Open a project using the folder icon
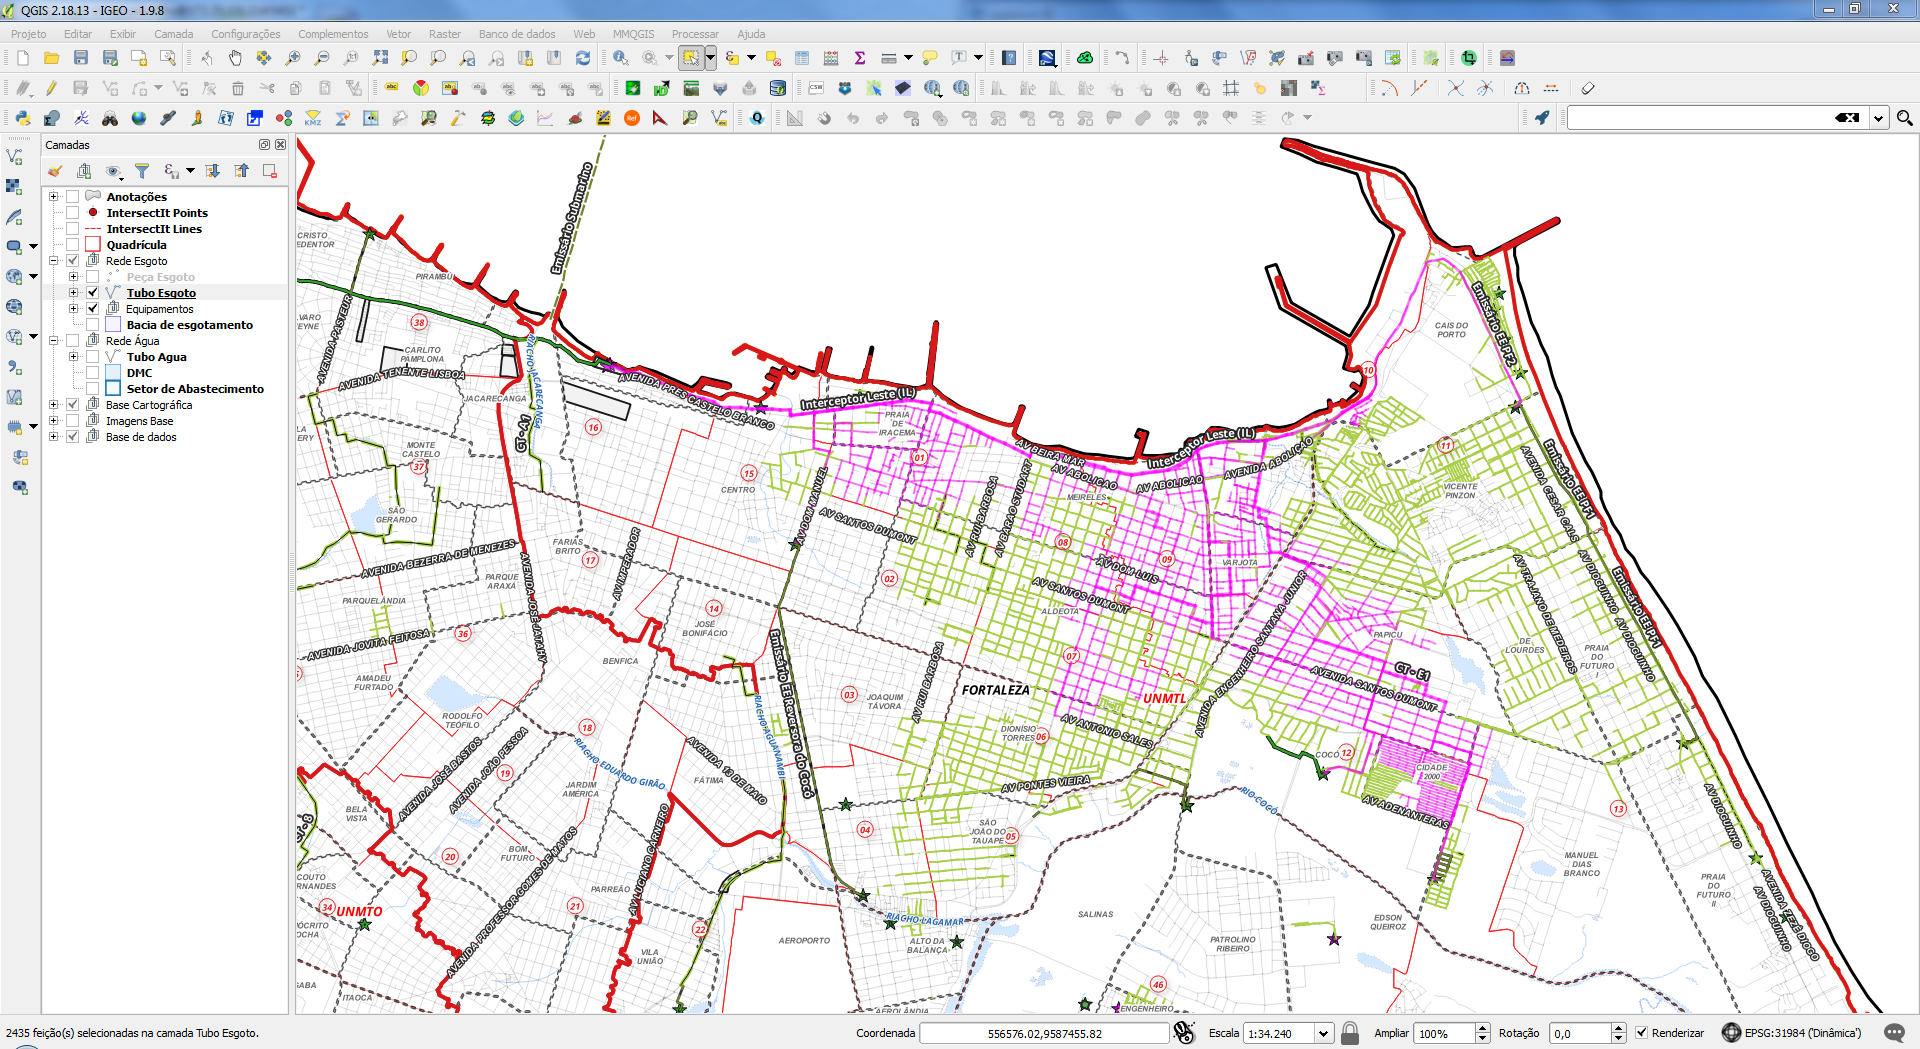The image size is (1920, 1049). pos(51,58)
